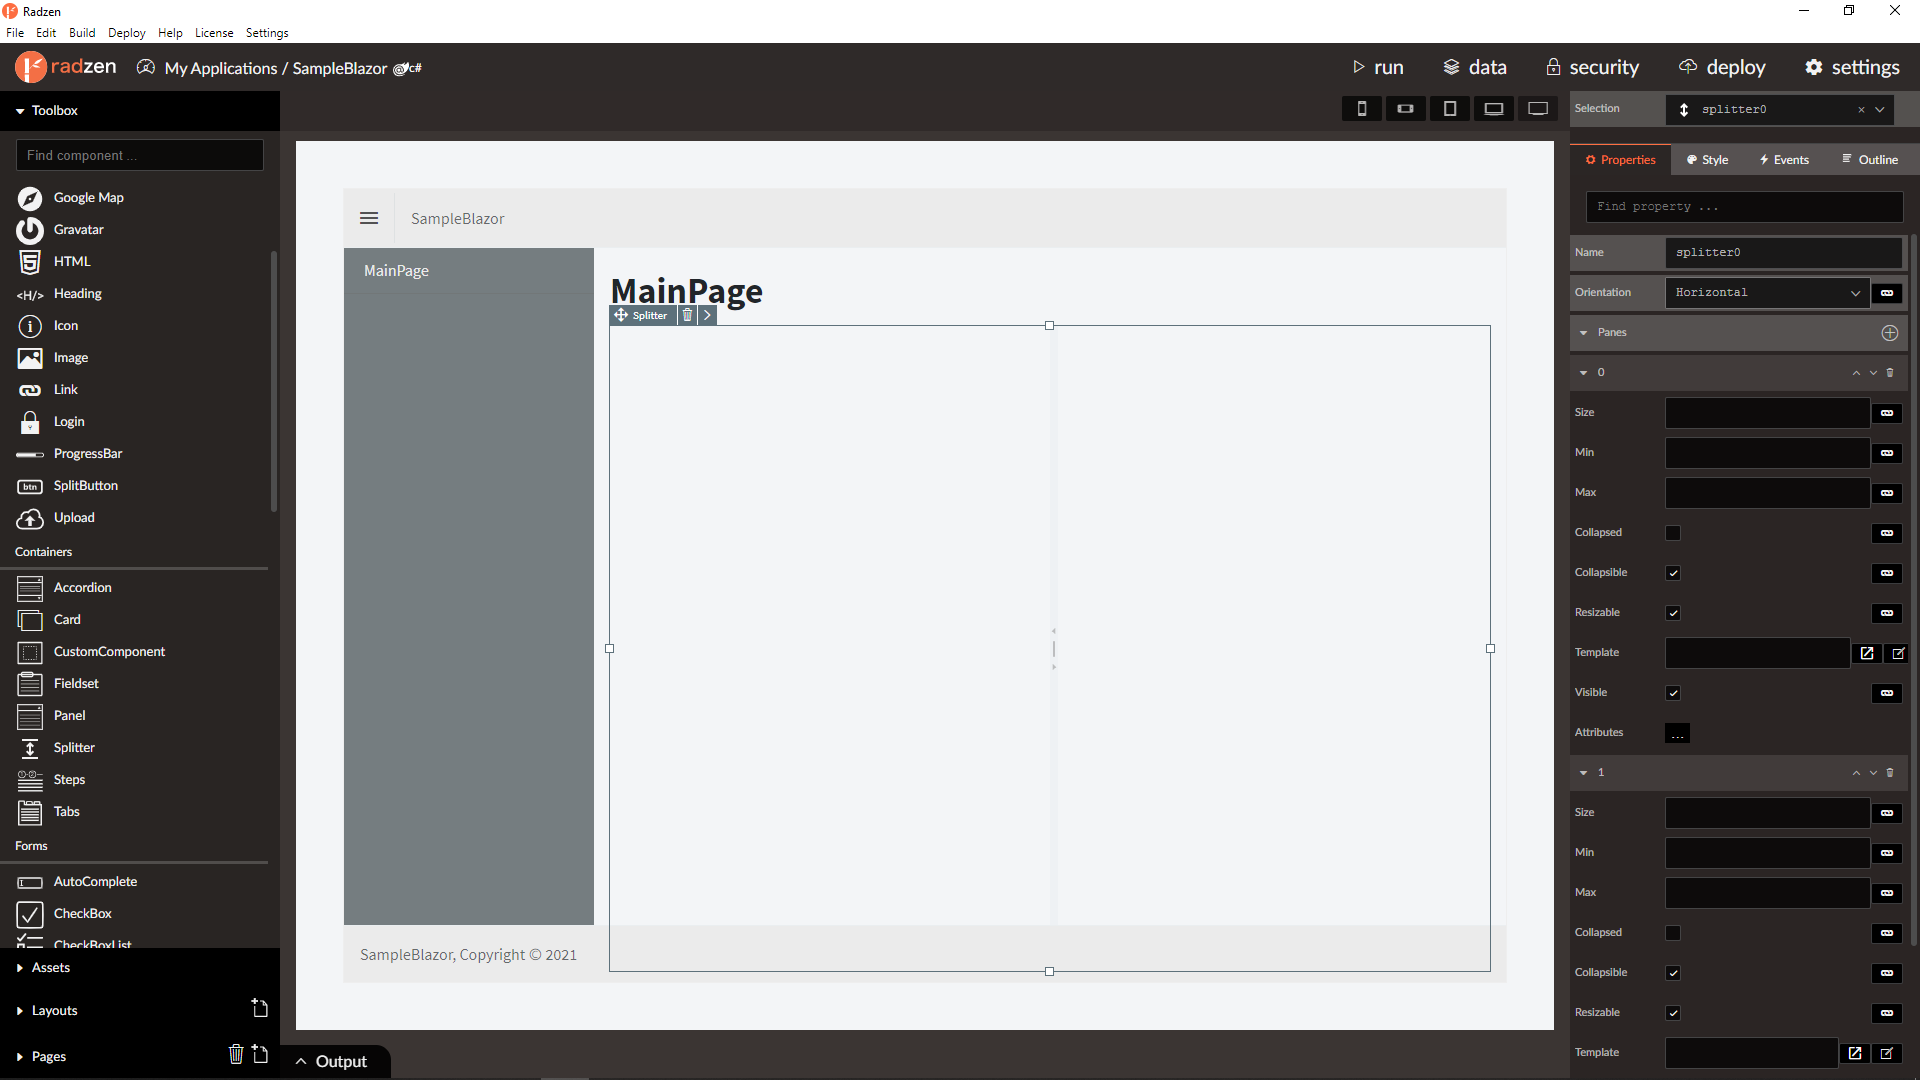Click the Find property search field
The height and width of the screenshot is (1080, 1920).
[1744, 207]
